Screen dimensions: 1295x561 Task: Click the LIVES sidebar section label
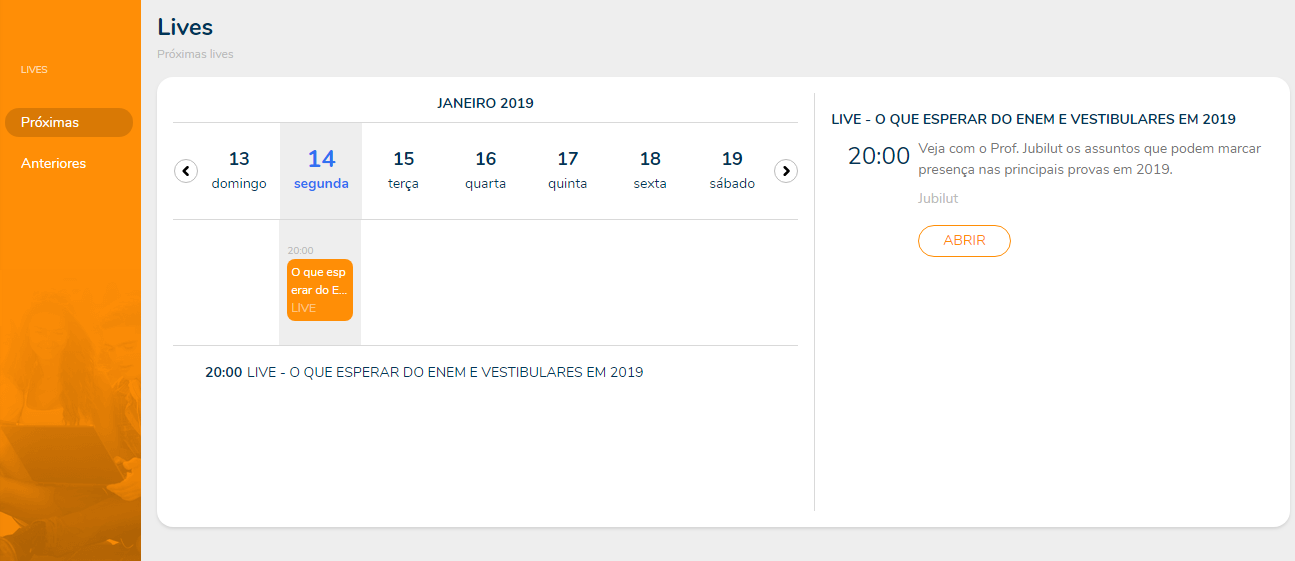pyautogui.click(x=34, y=70)
